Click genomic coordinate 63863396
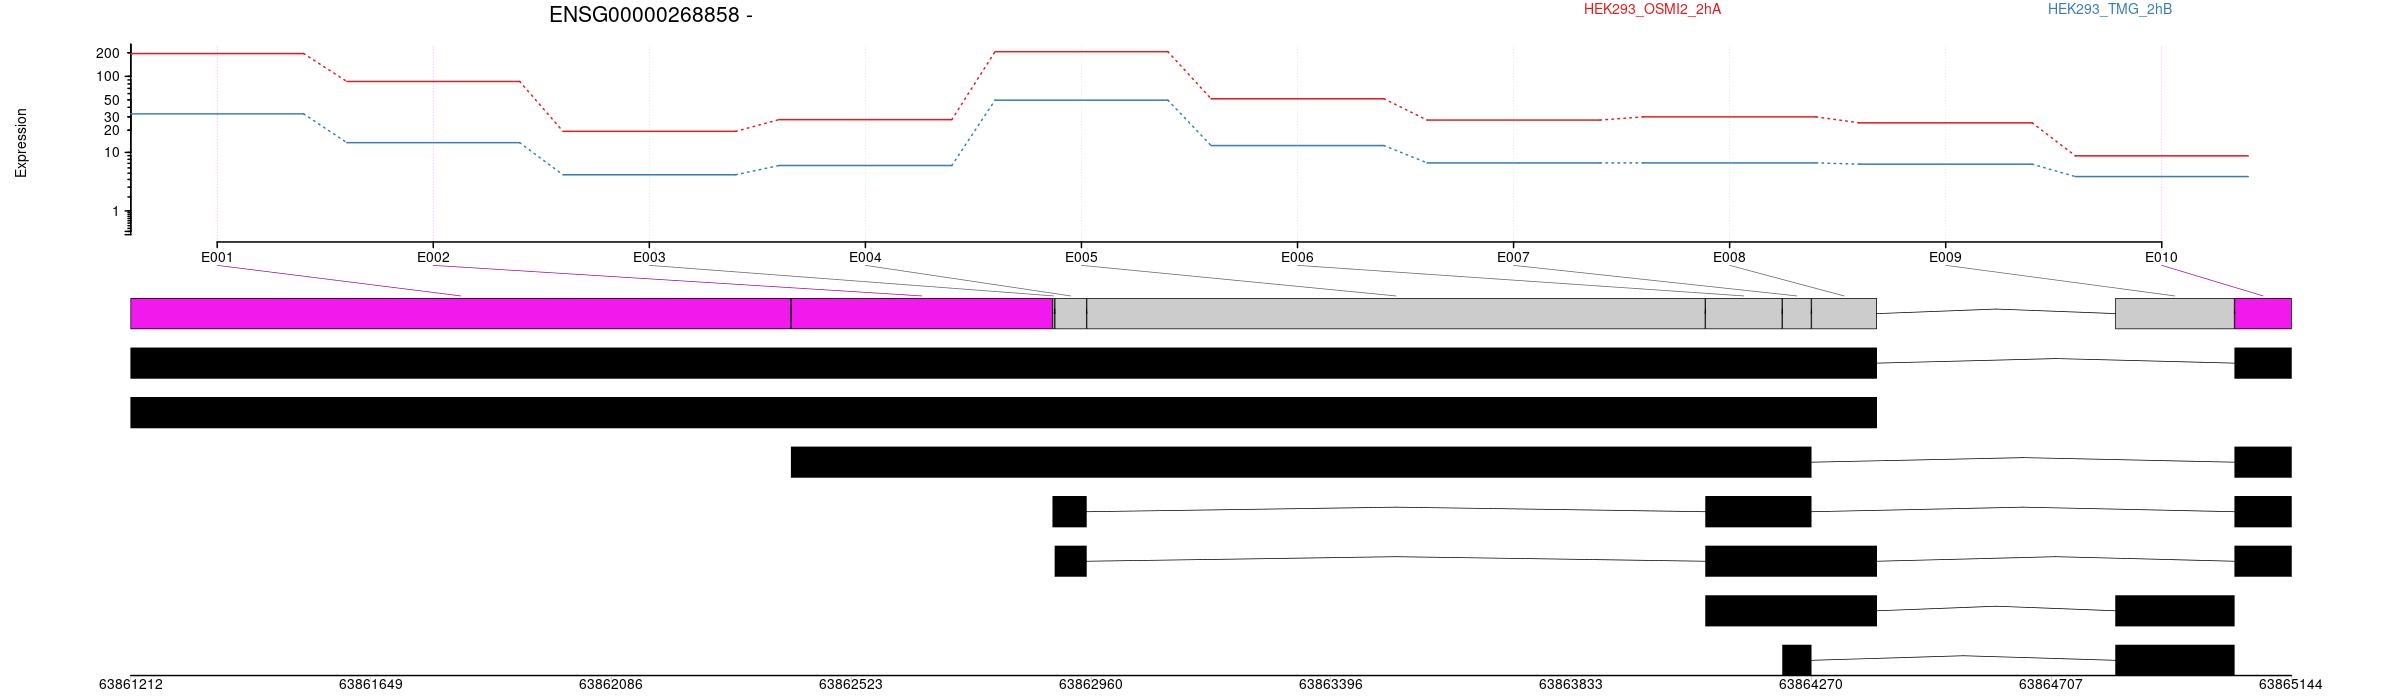The height and width of the screenshot is (700, 2400). (1331, 685)
